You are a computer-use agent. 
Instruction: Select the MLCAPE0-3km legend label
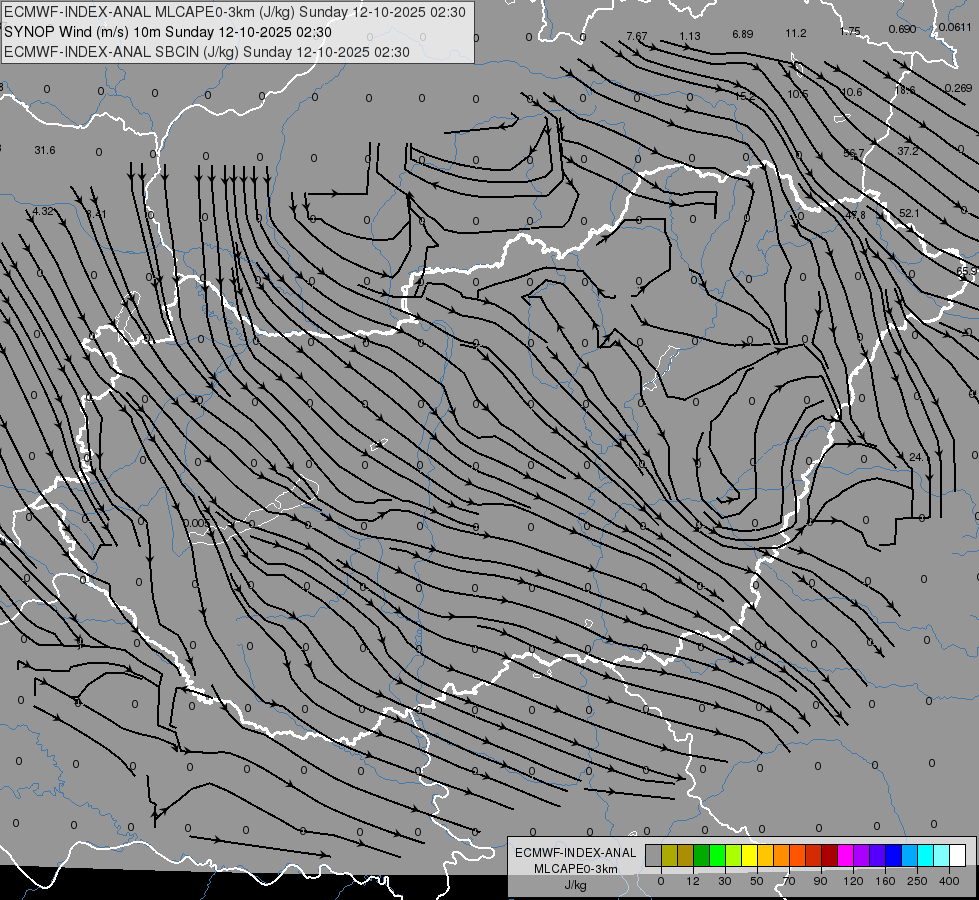(576, 869)
